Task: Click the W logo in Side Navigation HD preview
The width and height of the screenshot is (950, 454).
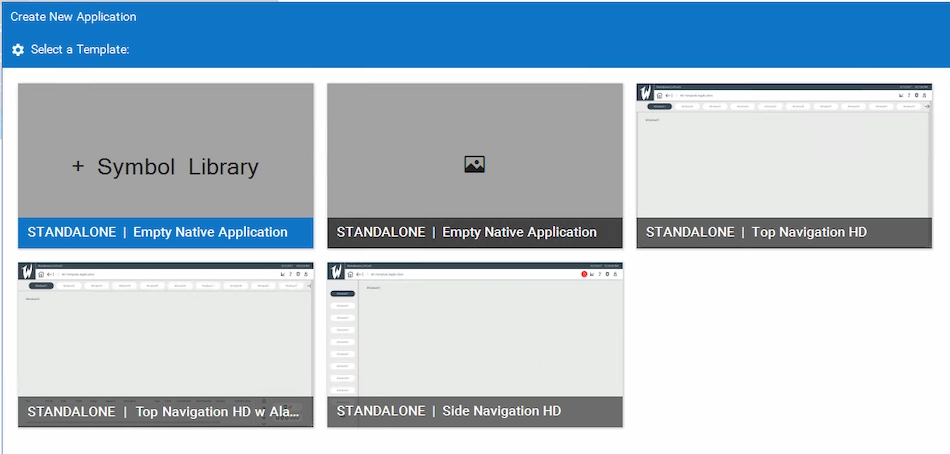Action: 337,272
